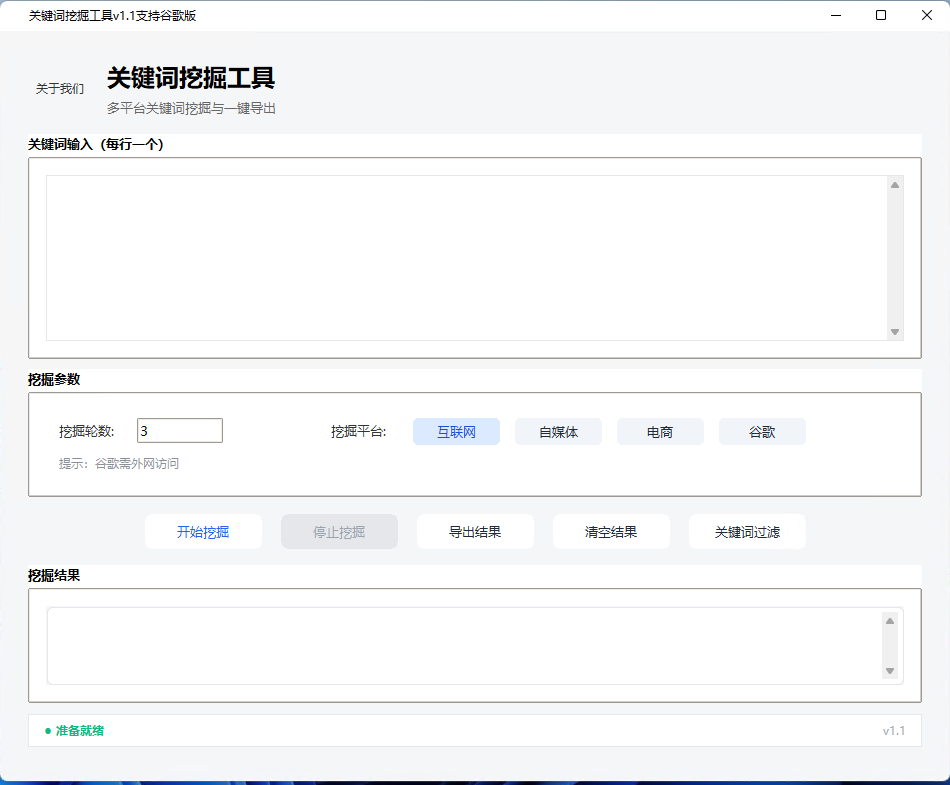Click the keyword input scrollbar down arrow
The width and height of the screenshot is (950, 785).
[x=895, y=332]
